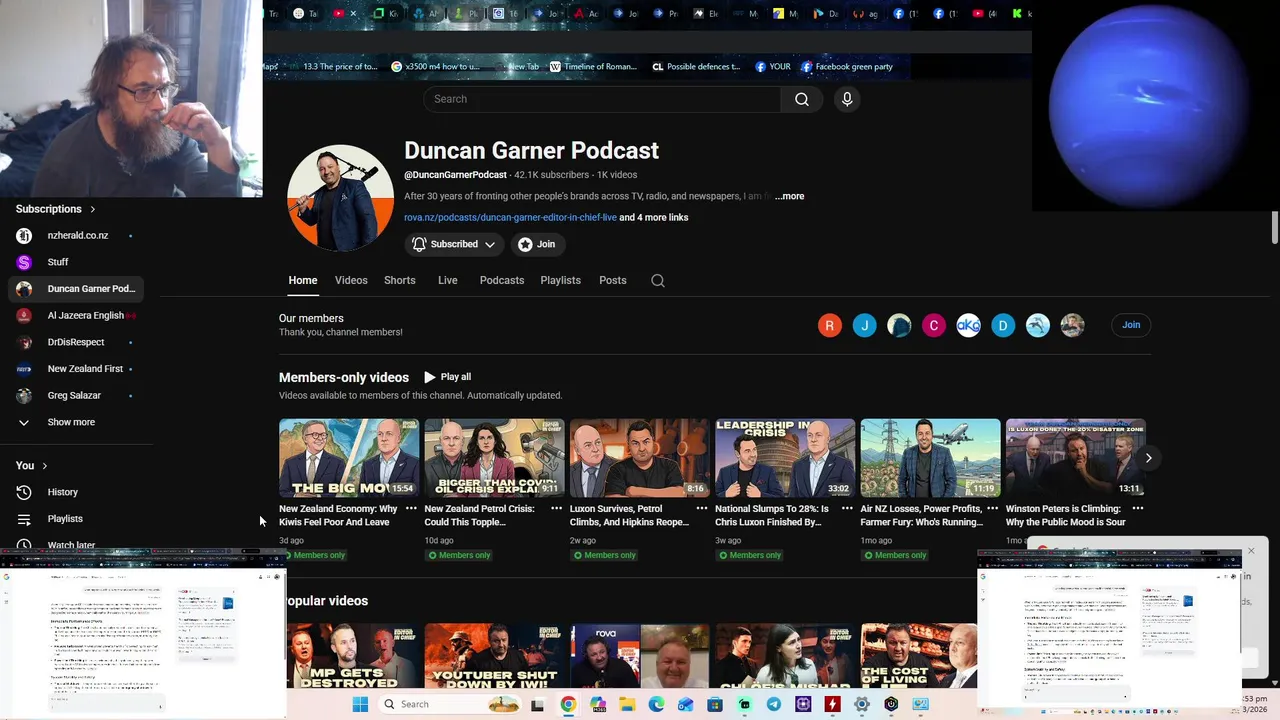Open Google Chrome from taskbar

click(568, 704)
